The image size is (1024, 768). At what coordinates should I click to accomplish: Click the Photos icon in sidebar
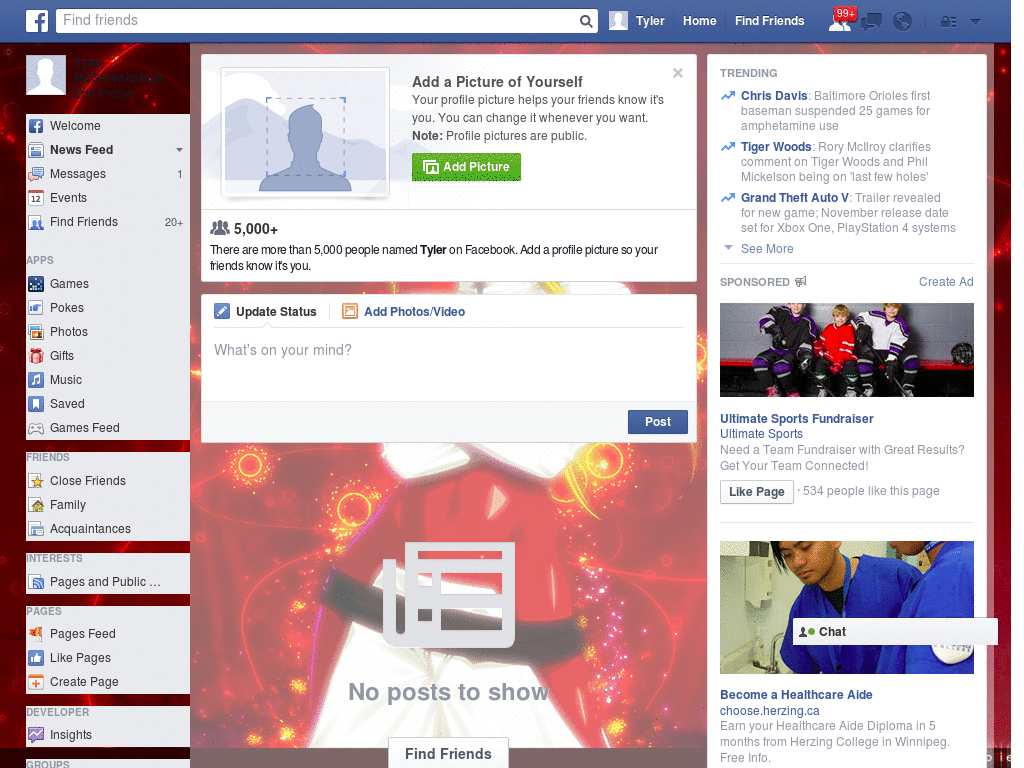(x=36, y=332)
